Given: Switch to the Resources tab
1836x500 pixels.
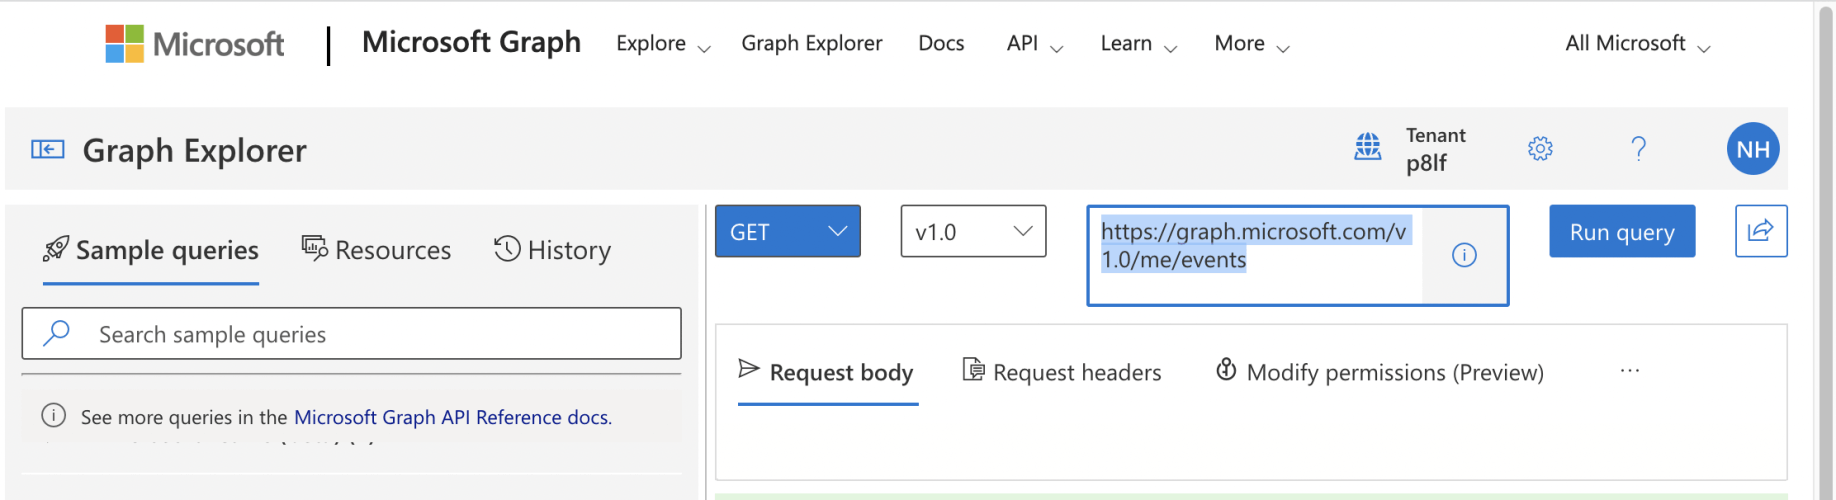Looking at the screenshot, I should pyautogui.click(x=377, y=250).
